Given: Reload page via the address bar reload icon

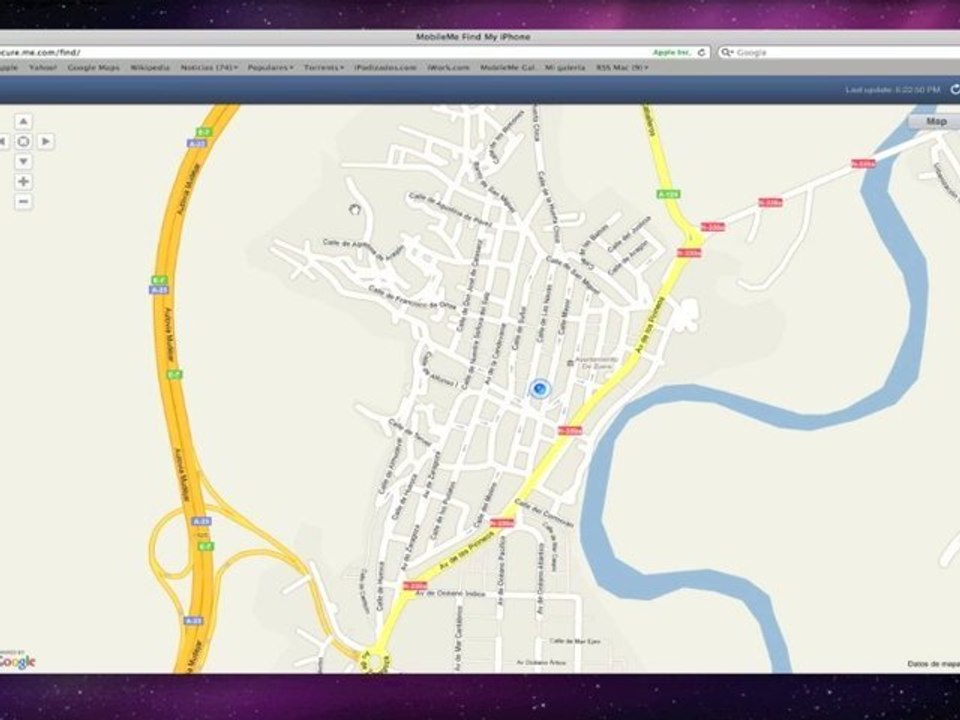Looking at the screenshot, I should [702, 53].
